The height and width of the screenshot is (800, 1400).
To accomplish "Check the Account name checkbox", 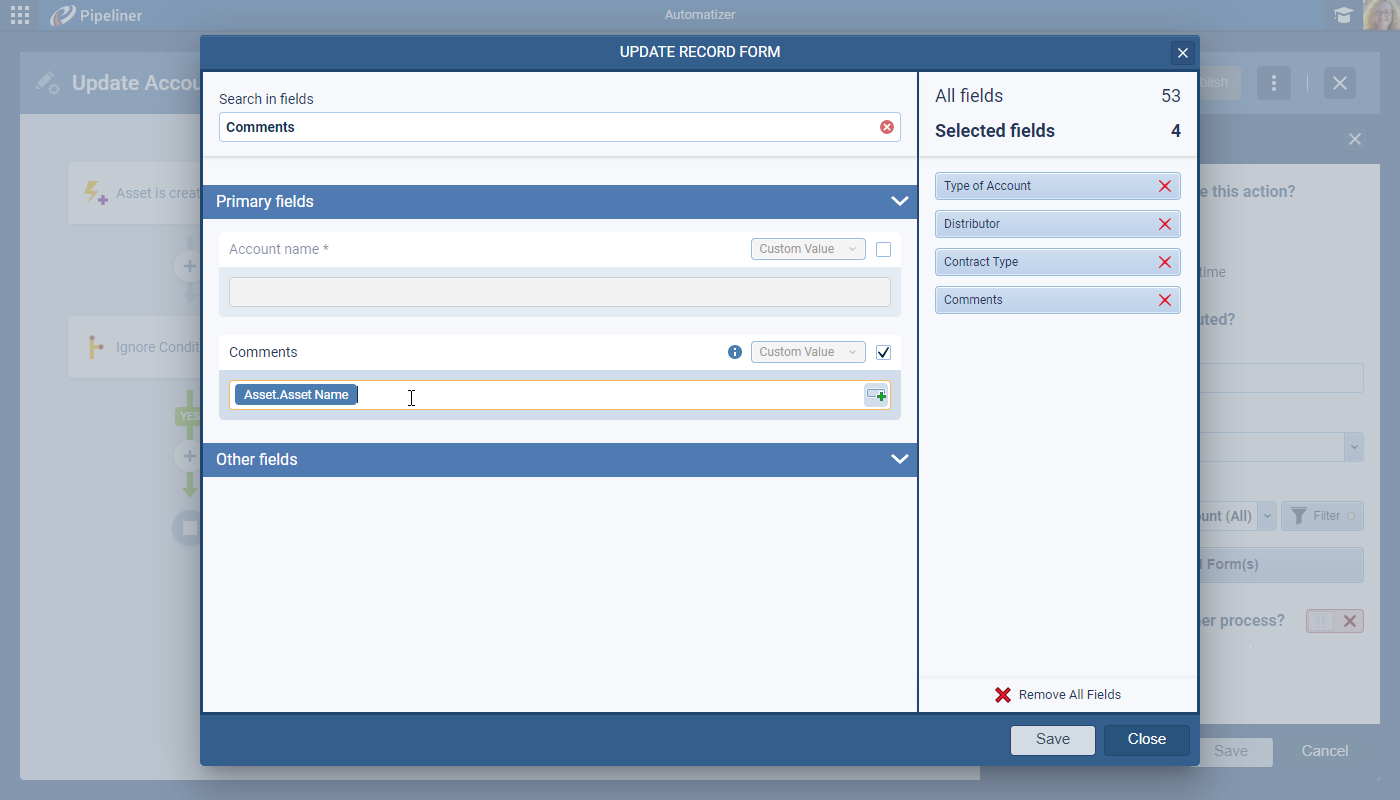I will pos(883,249).
